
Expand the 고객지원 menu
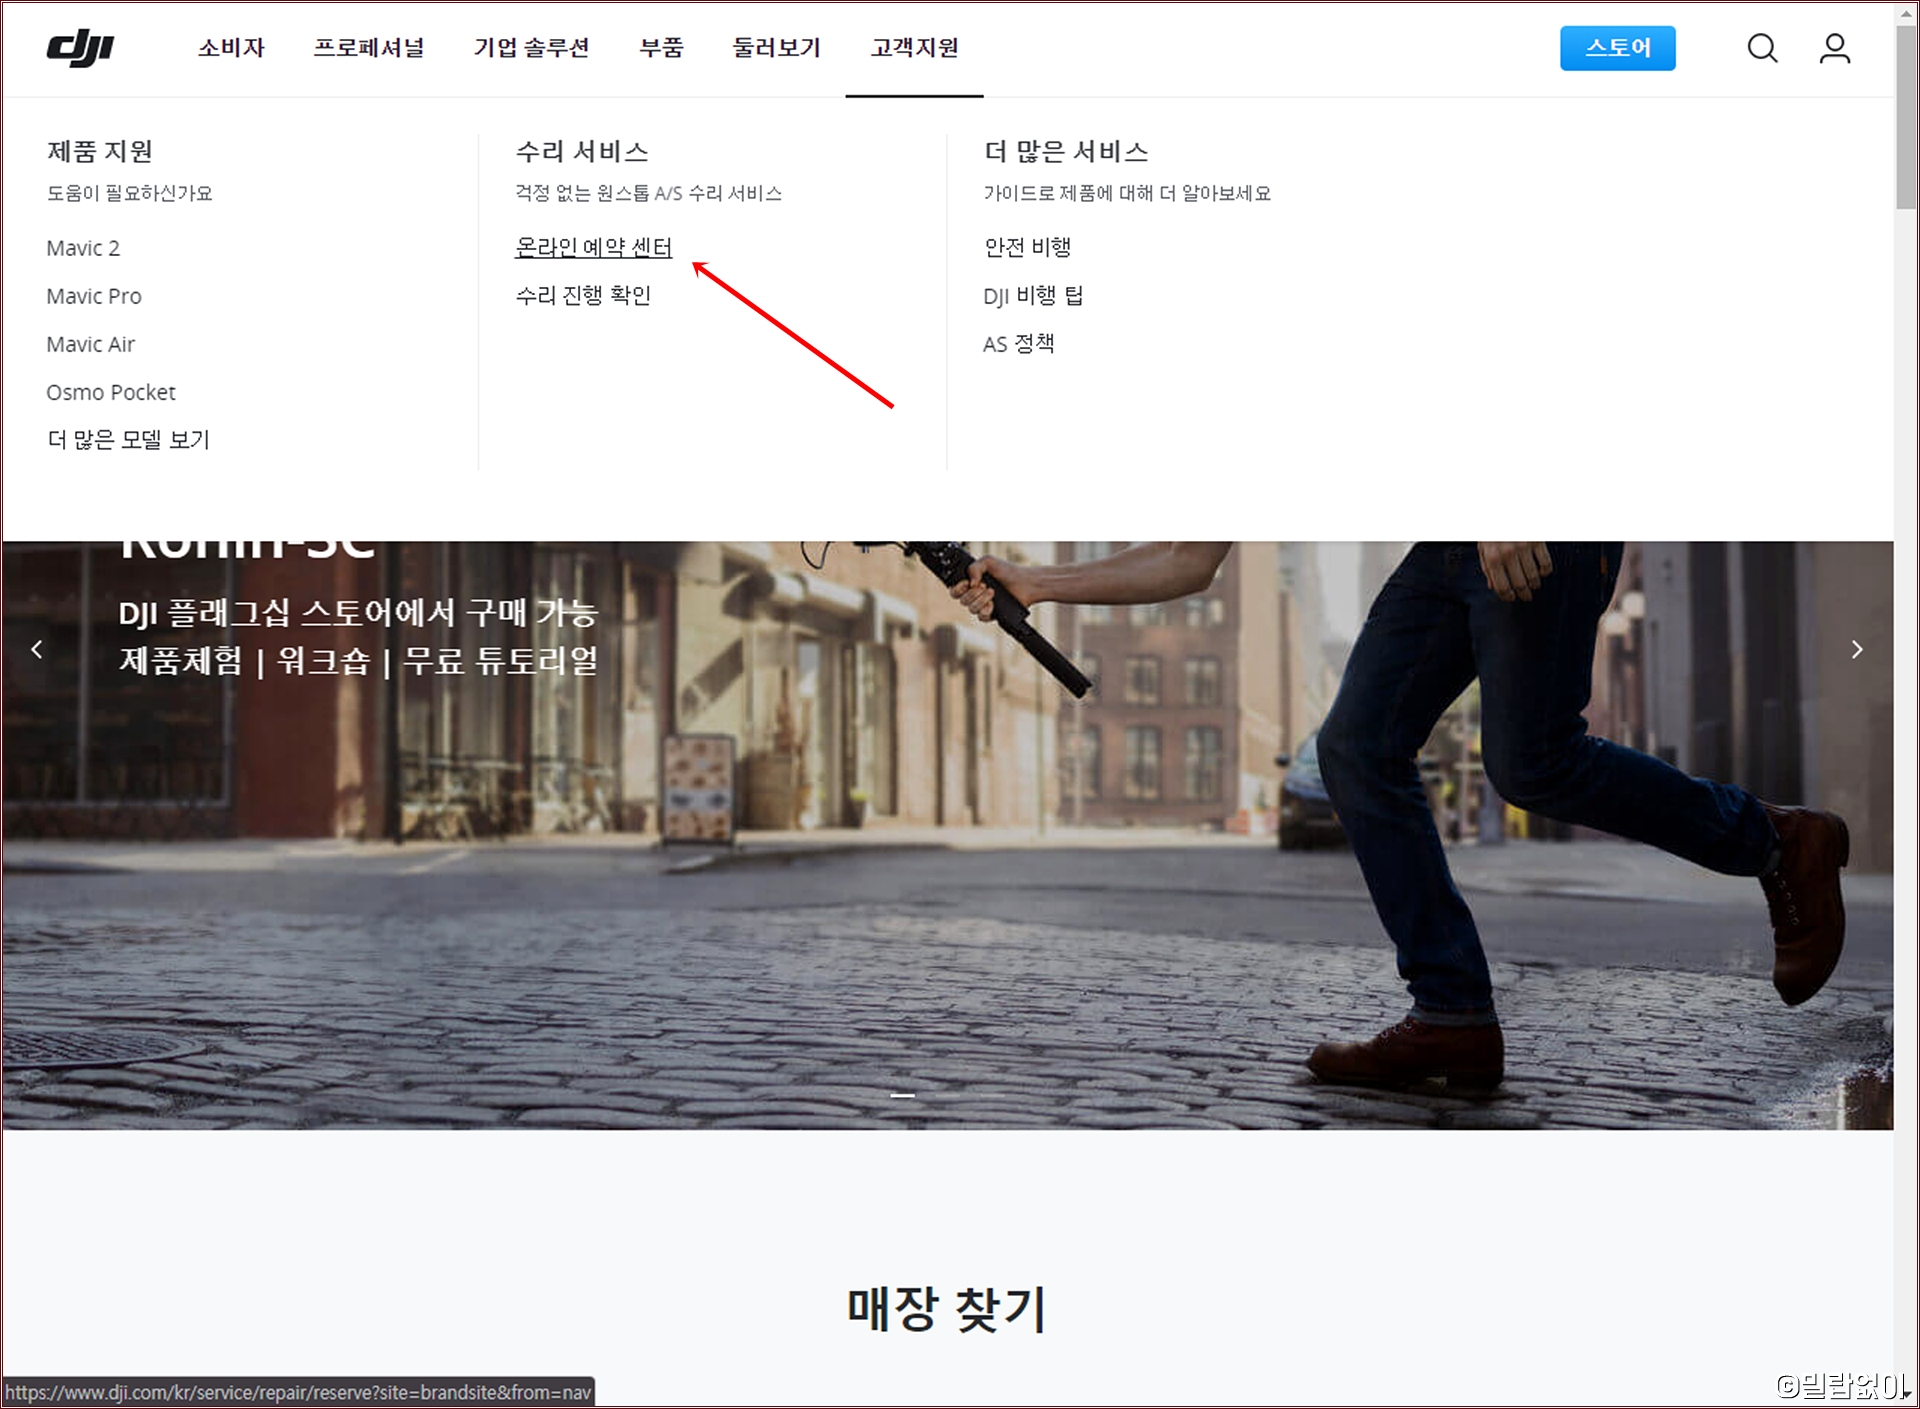pos(914,48)
